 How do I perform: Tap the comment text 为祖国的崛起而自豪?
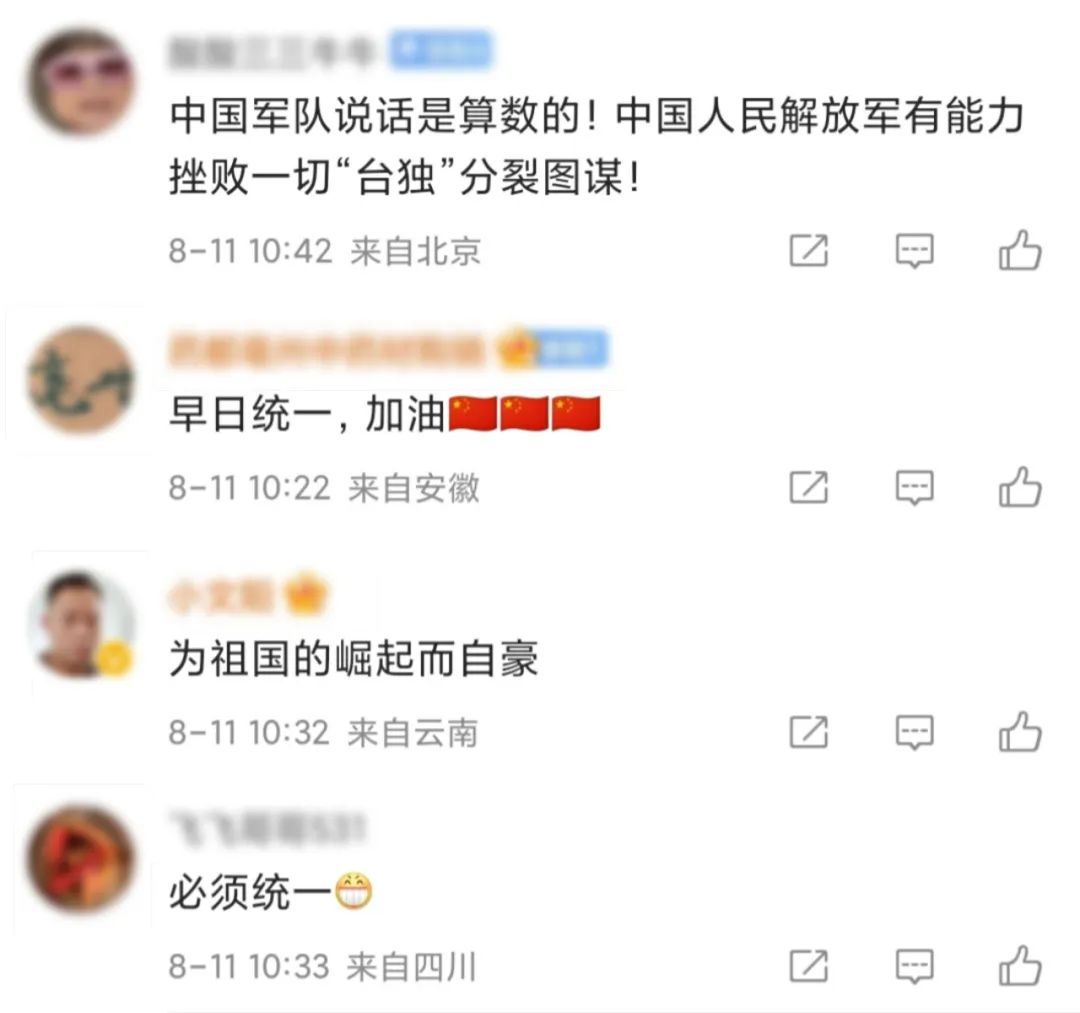click(x=353, y=659)
